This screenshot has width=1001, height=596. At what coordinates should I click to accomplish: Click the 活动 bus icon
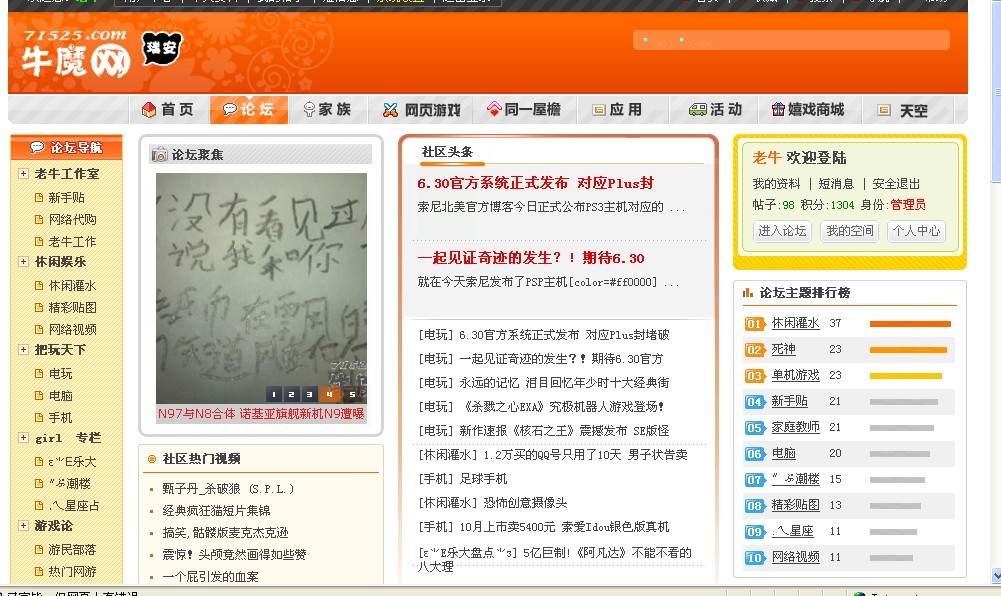697,110
